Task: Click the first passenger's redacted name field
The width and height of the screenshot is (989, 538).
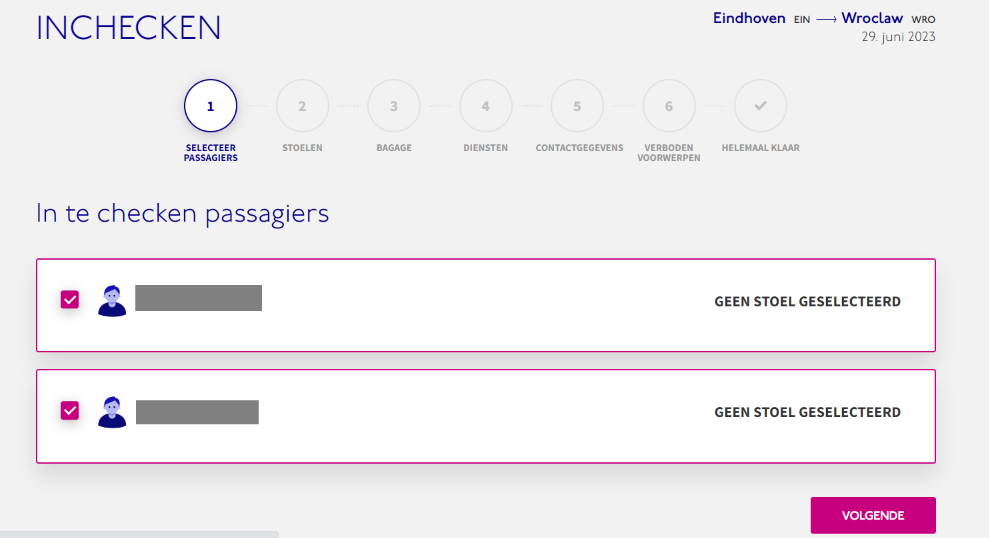Action: [x=199, y=298]
